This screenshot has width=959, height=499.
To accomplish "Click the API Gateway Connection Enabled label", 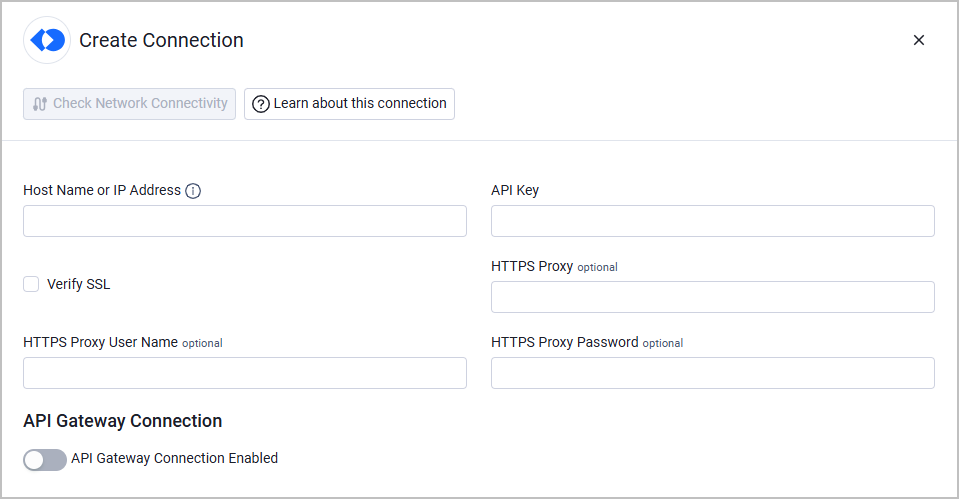I will [x=174, y=458].
